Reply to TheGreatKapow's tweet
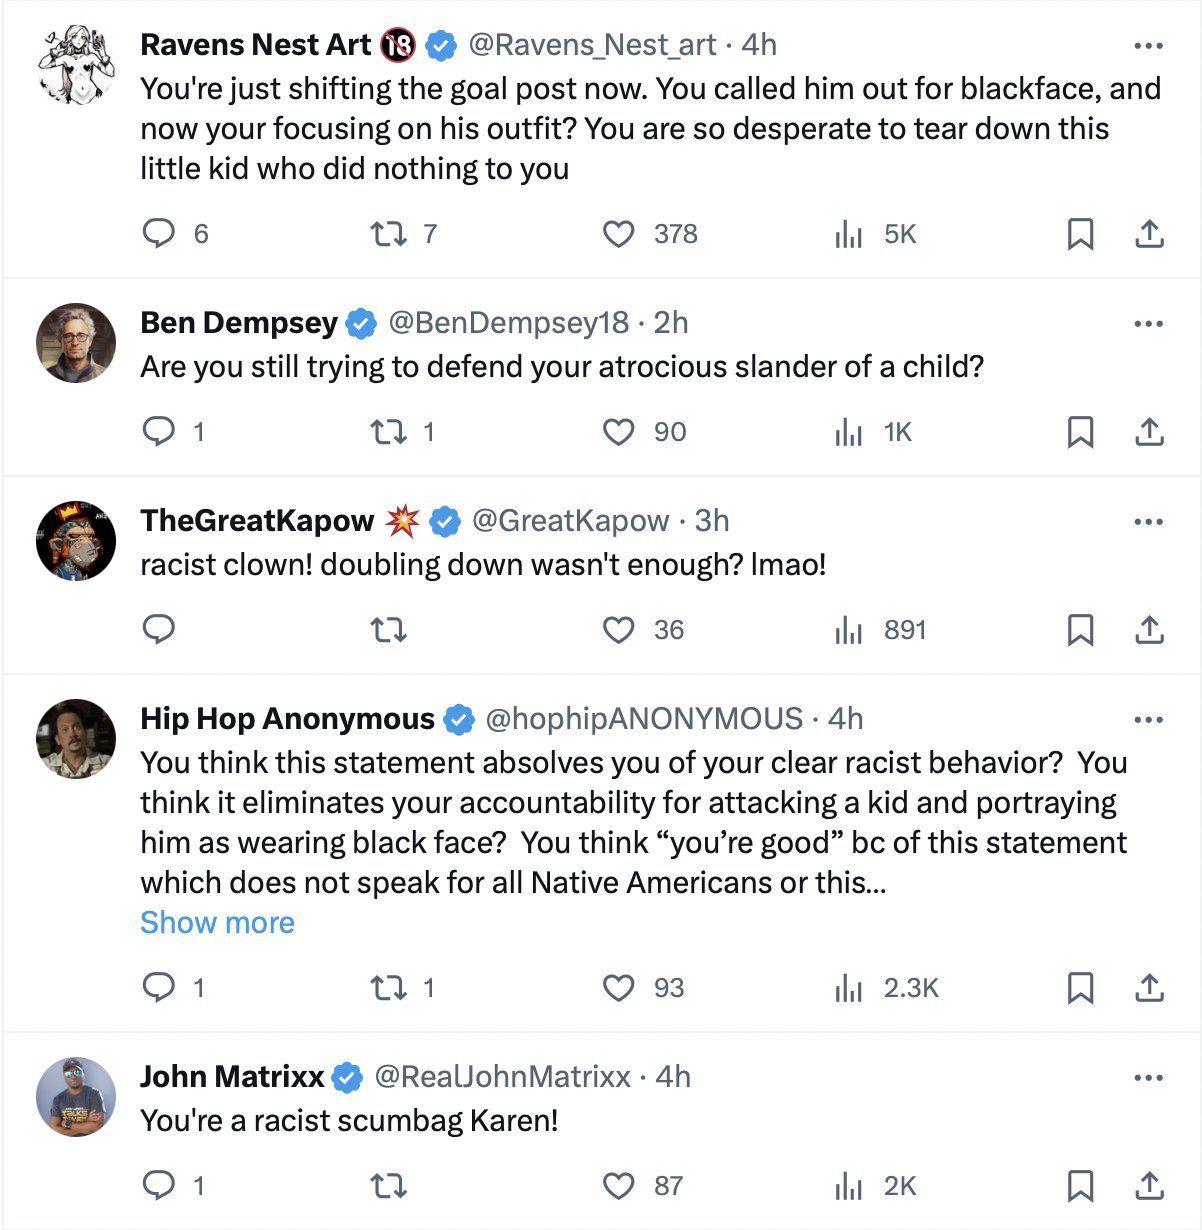The height and width of the screenshot is (1230, 1202). [159, 630]
